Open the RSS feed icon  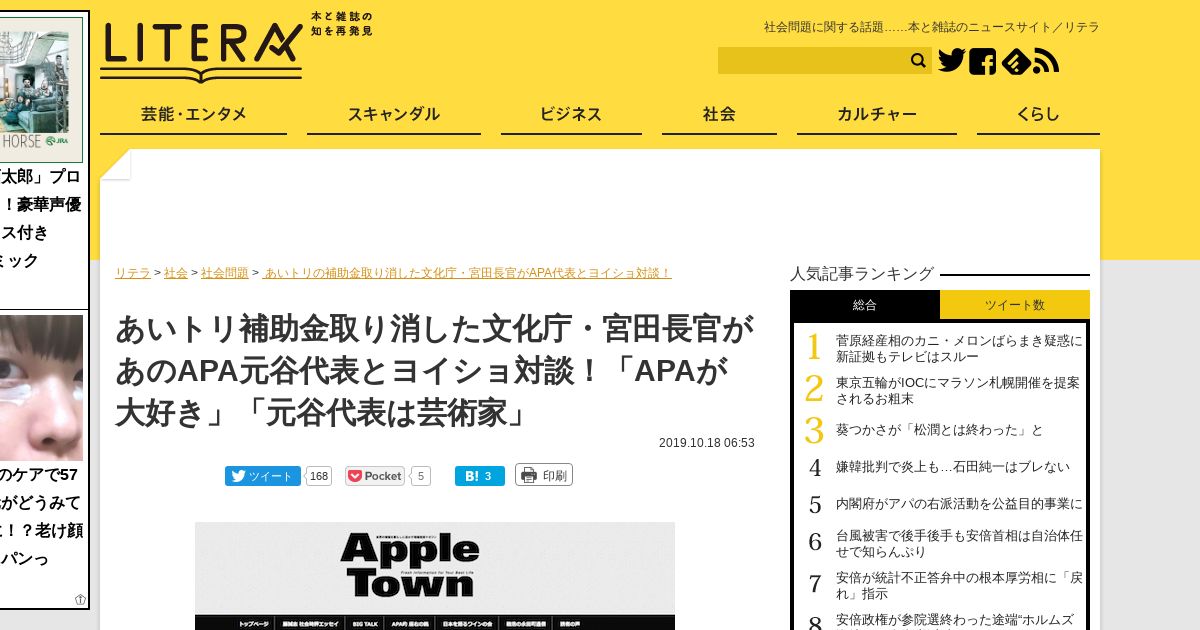(1046, 61)
